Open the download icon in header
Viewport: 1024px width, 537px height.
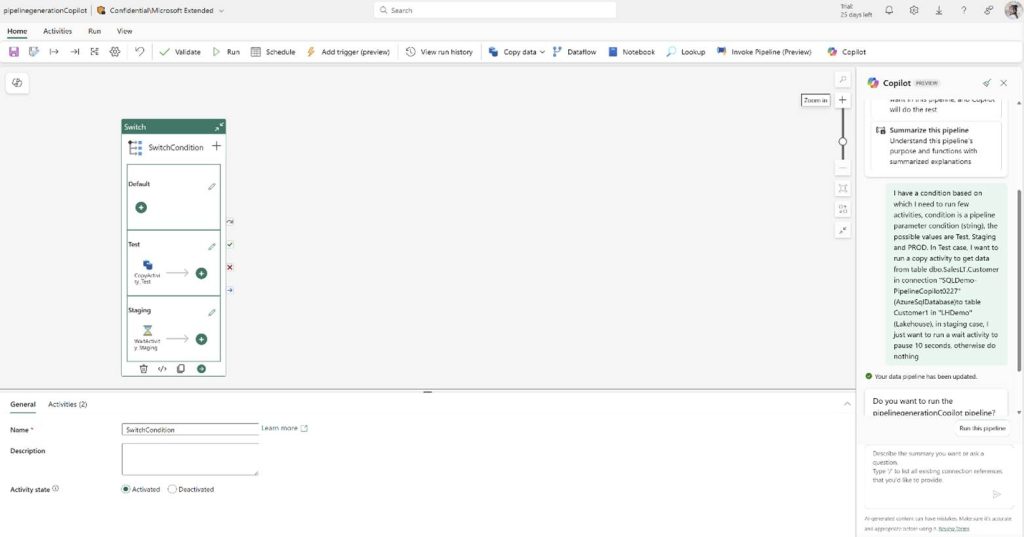[x=938, y=10]
